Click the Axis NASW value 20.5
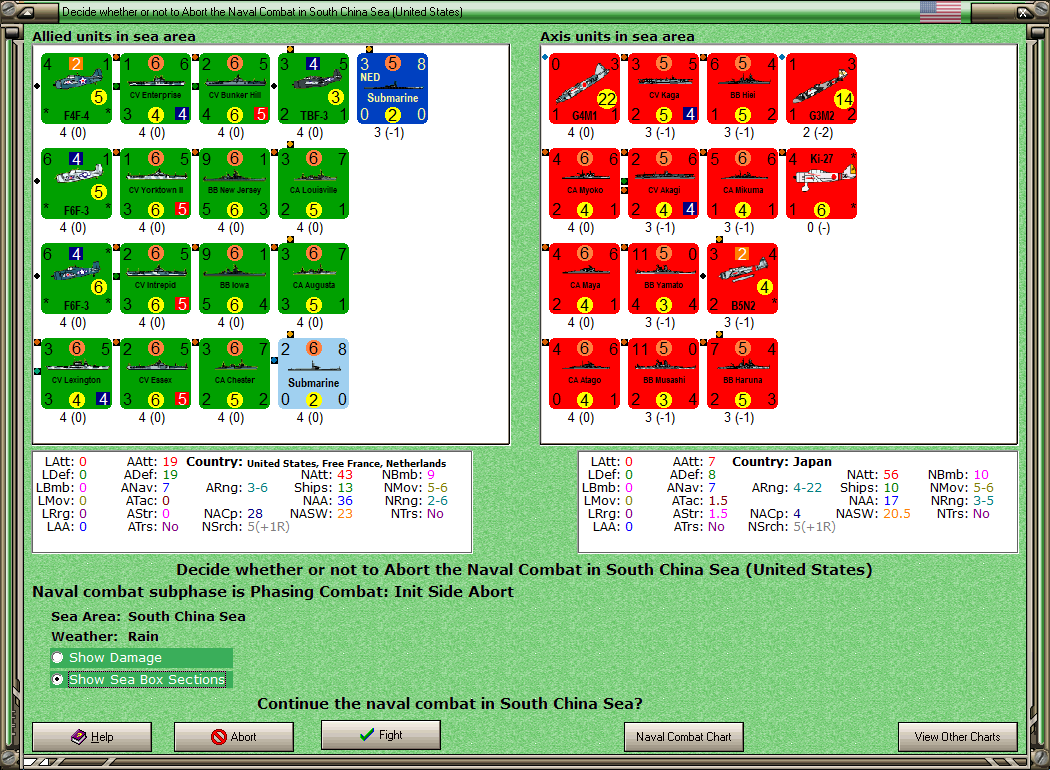The width and height of the screenshot is (1050, 770). point(897,514)
